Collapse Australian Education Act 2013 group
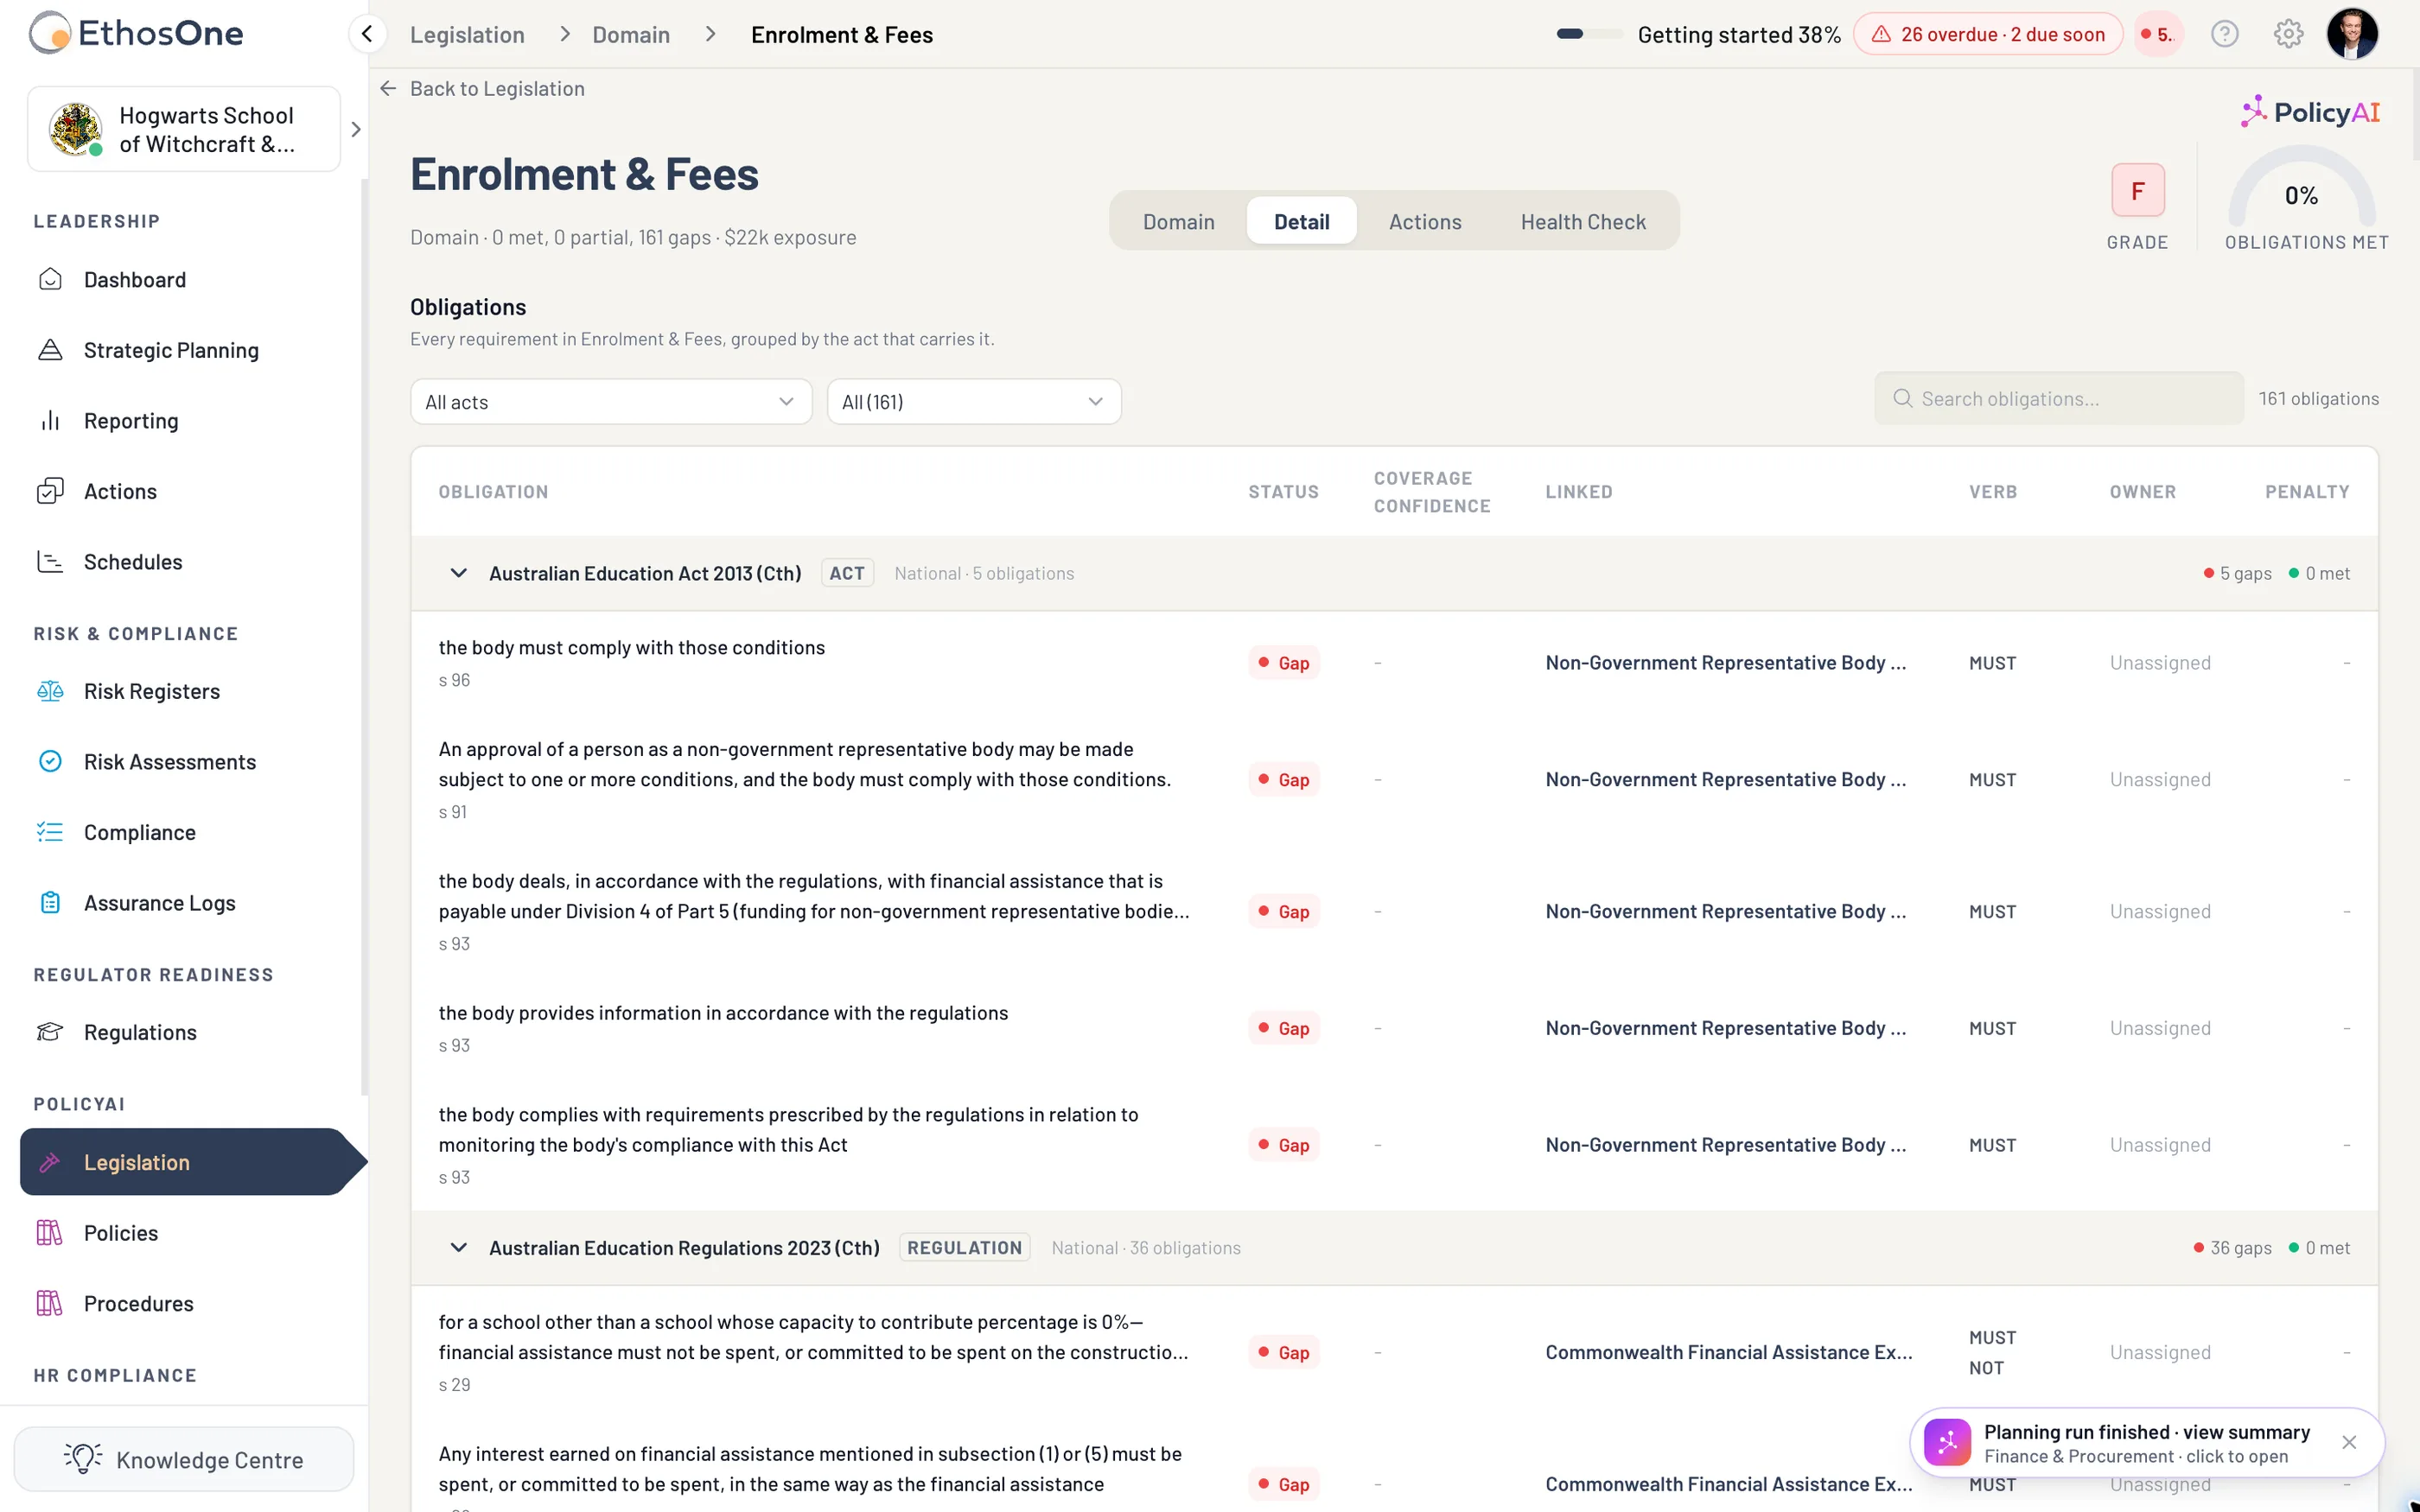 pos(458,573)
